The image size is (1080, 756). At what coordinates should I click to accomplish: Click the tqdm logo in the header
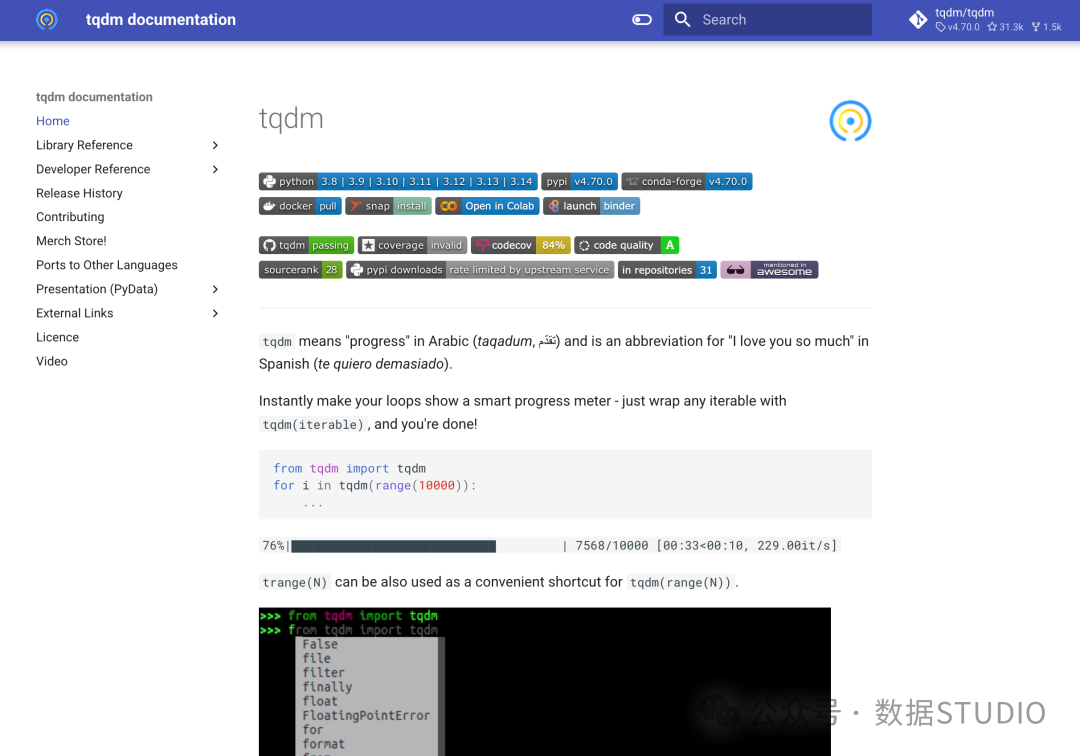[47, 19]
